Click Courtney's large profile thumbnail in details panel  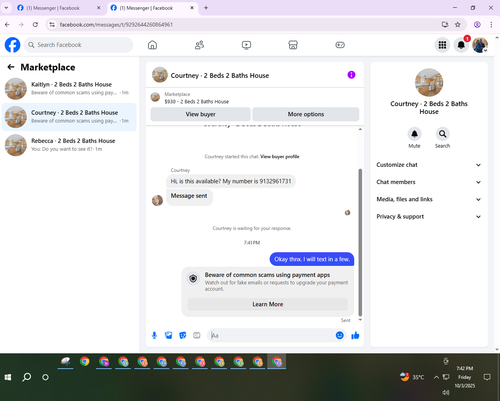pos(429,83)
